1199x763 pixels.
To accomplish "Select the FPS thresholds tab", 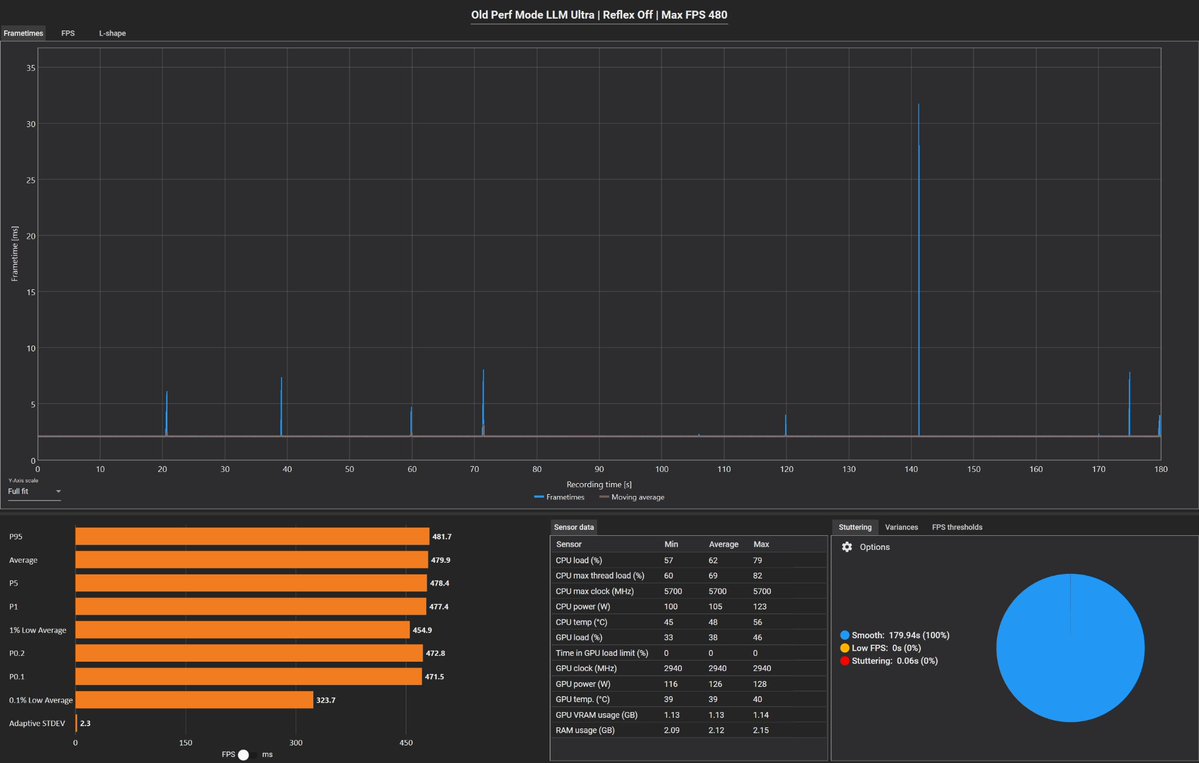I will point(957,527).
